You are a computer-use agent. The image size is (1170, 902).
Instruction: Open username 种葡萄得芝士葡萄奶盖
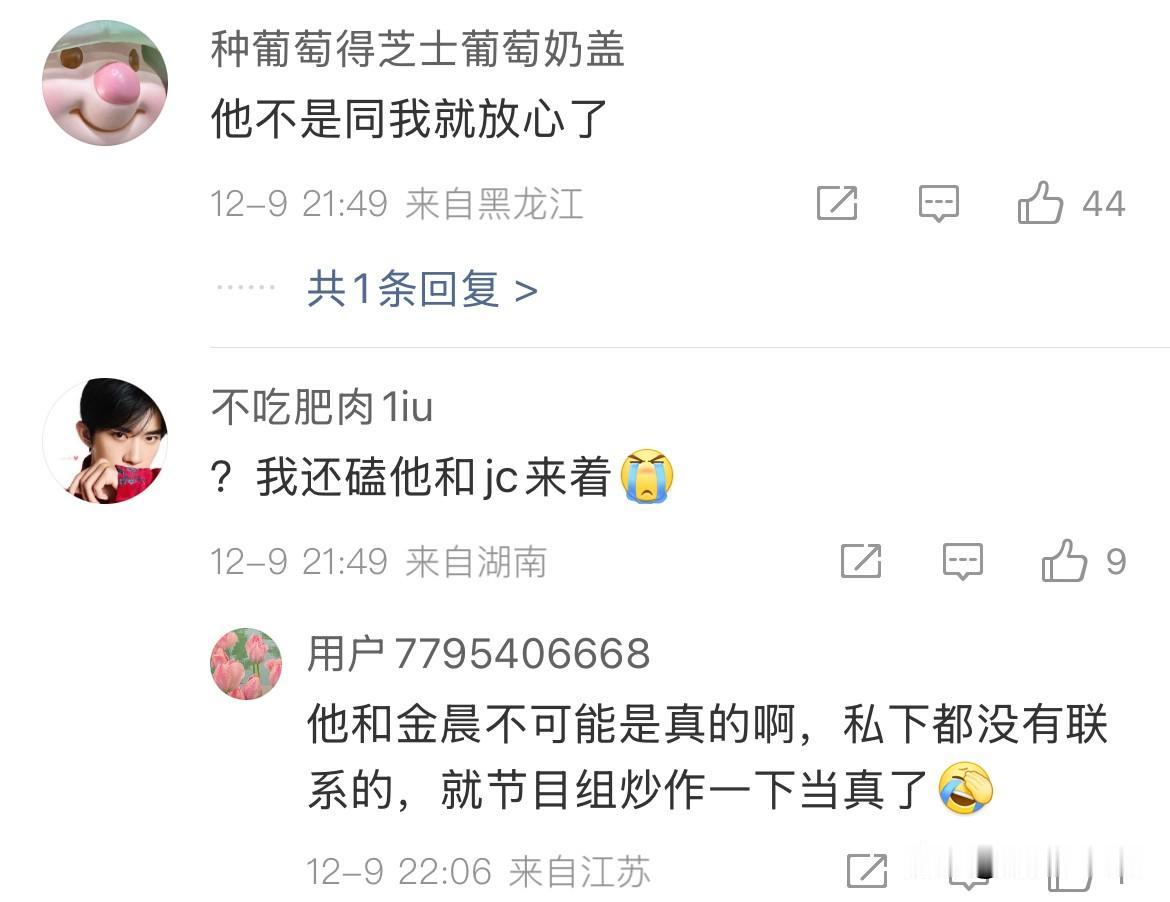tap(417, 48)
